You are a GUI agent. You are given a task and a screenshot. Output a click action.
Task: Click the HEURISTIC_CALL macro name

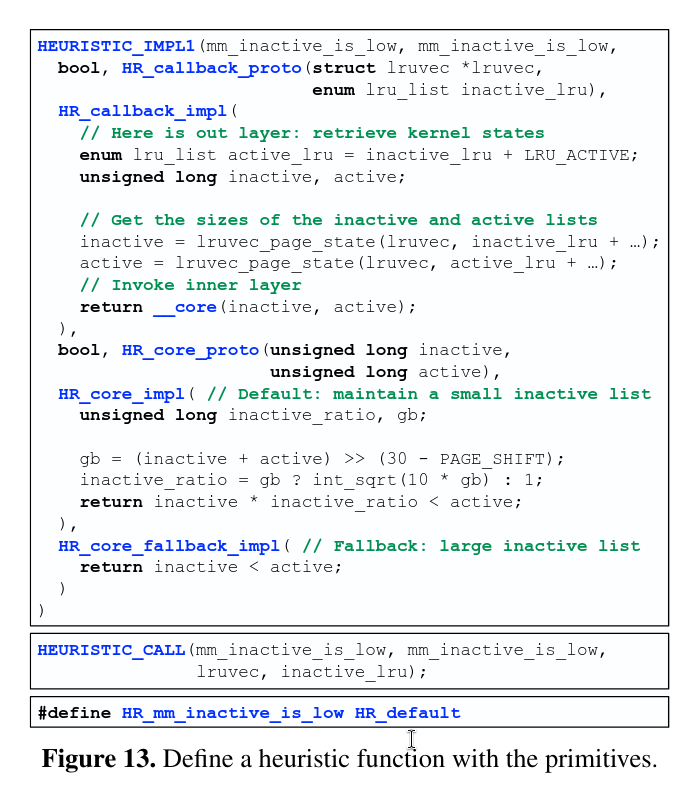[111, 650]
